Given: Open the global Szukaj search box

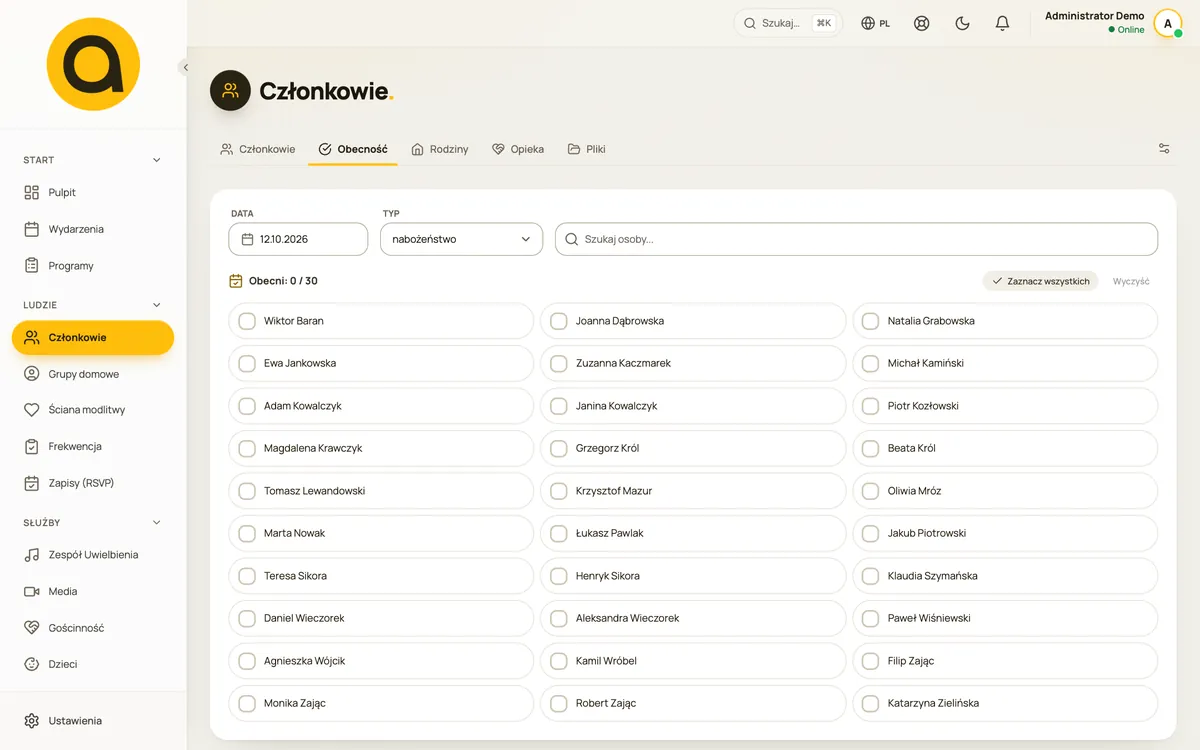Looking at the screenshot, I should click(788, 23).
